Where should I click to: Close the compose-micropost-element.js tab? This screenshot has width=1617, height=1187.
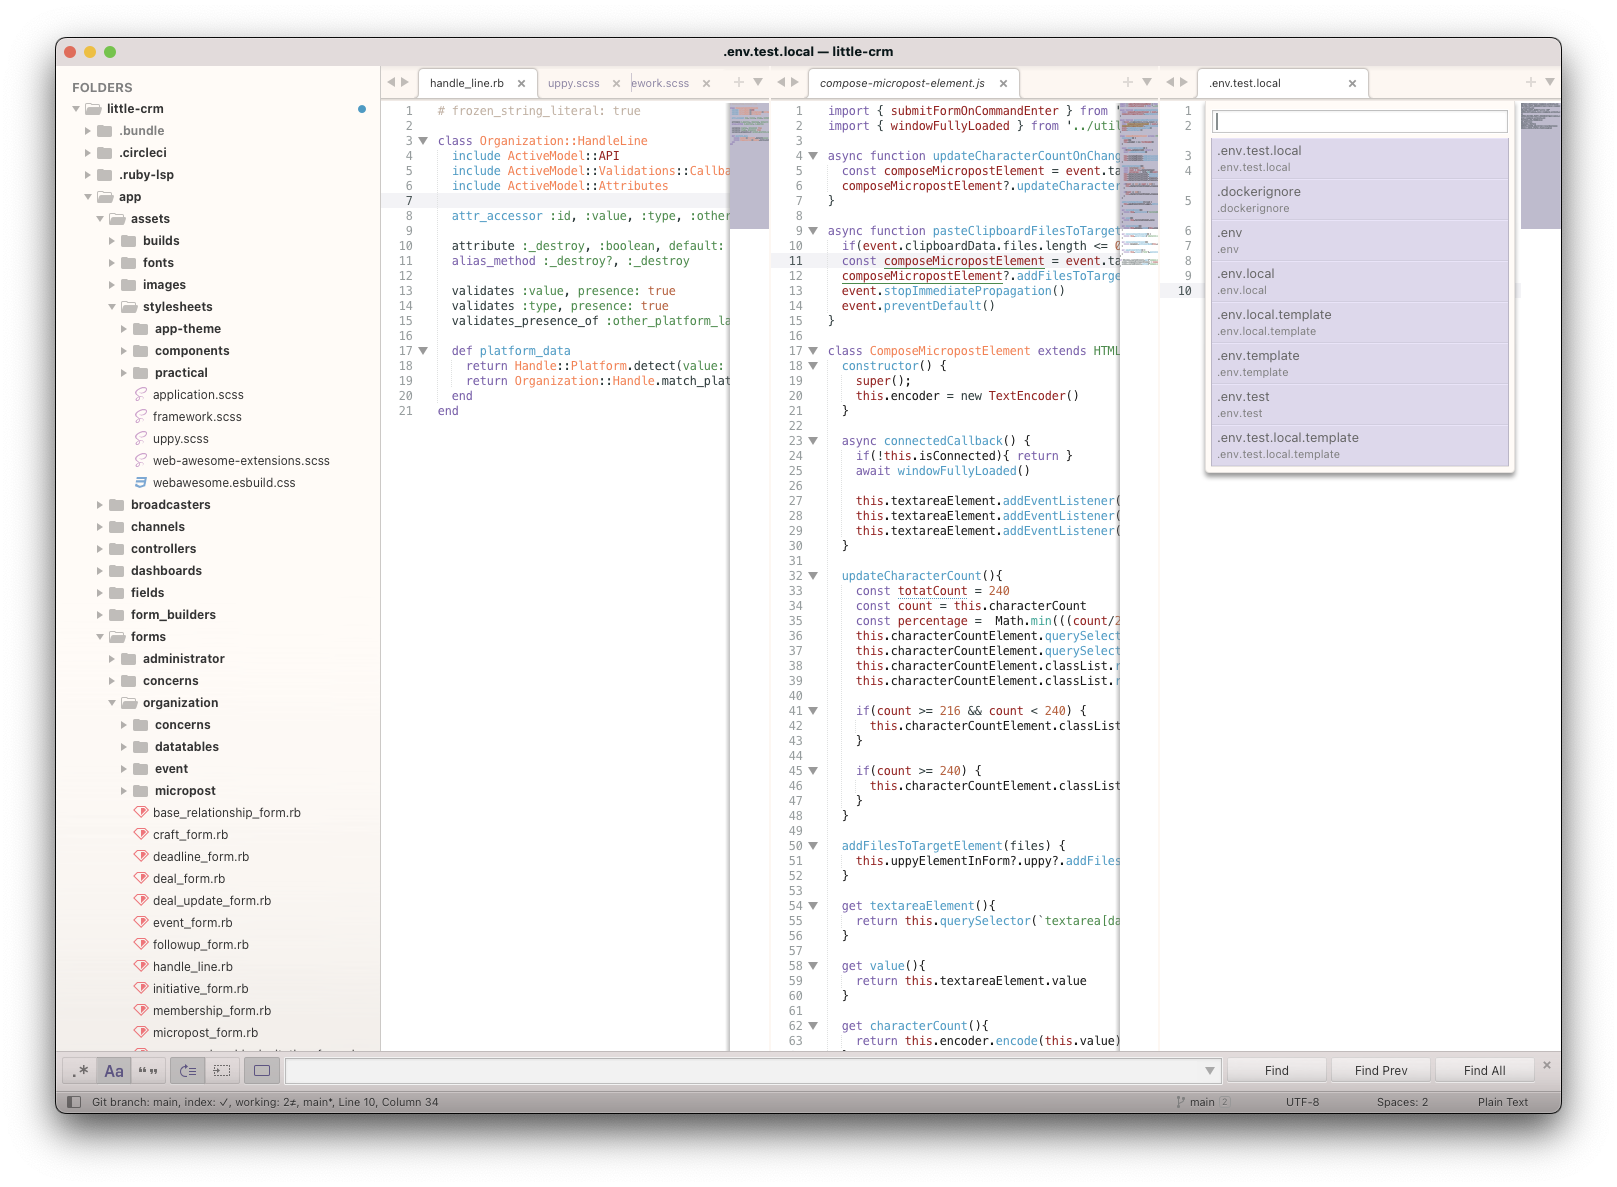(1003, 84)
